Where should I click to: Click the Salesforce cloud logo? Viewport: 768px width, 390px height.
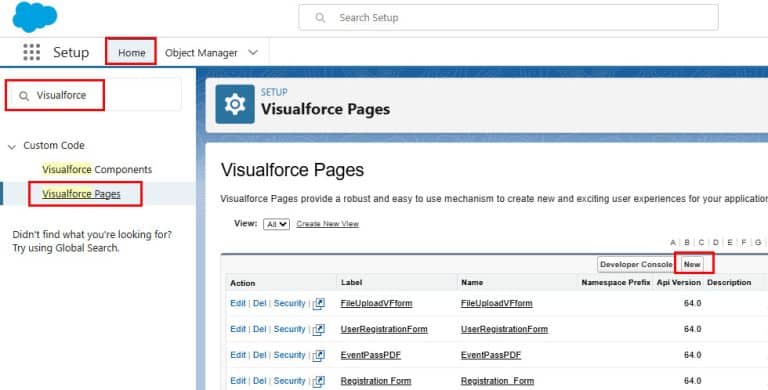click(35, 16)
